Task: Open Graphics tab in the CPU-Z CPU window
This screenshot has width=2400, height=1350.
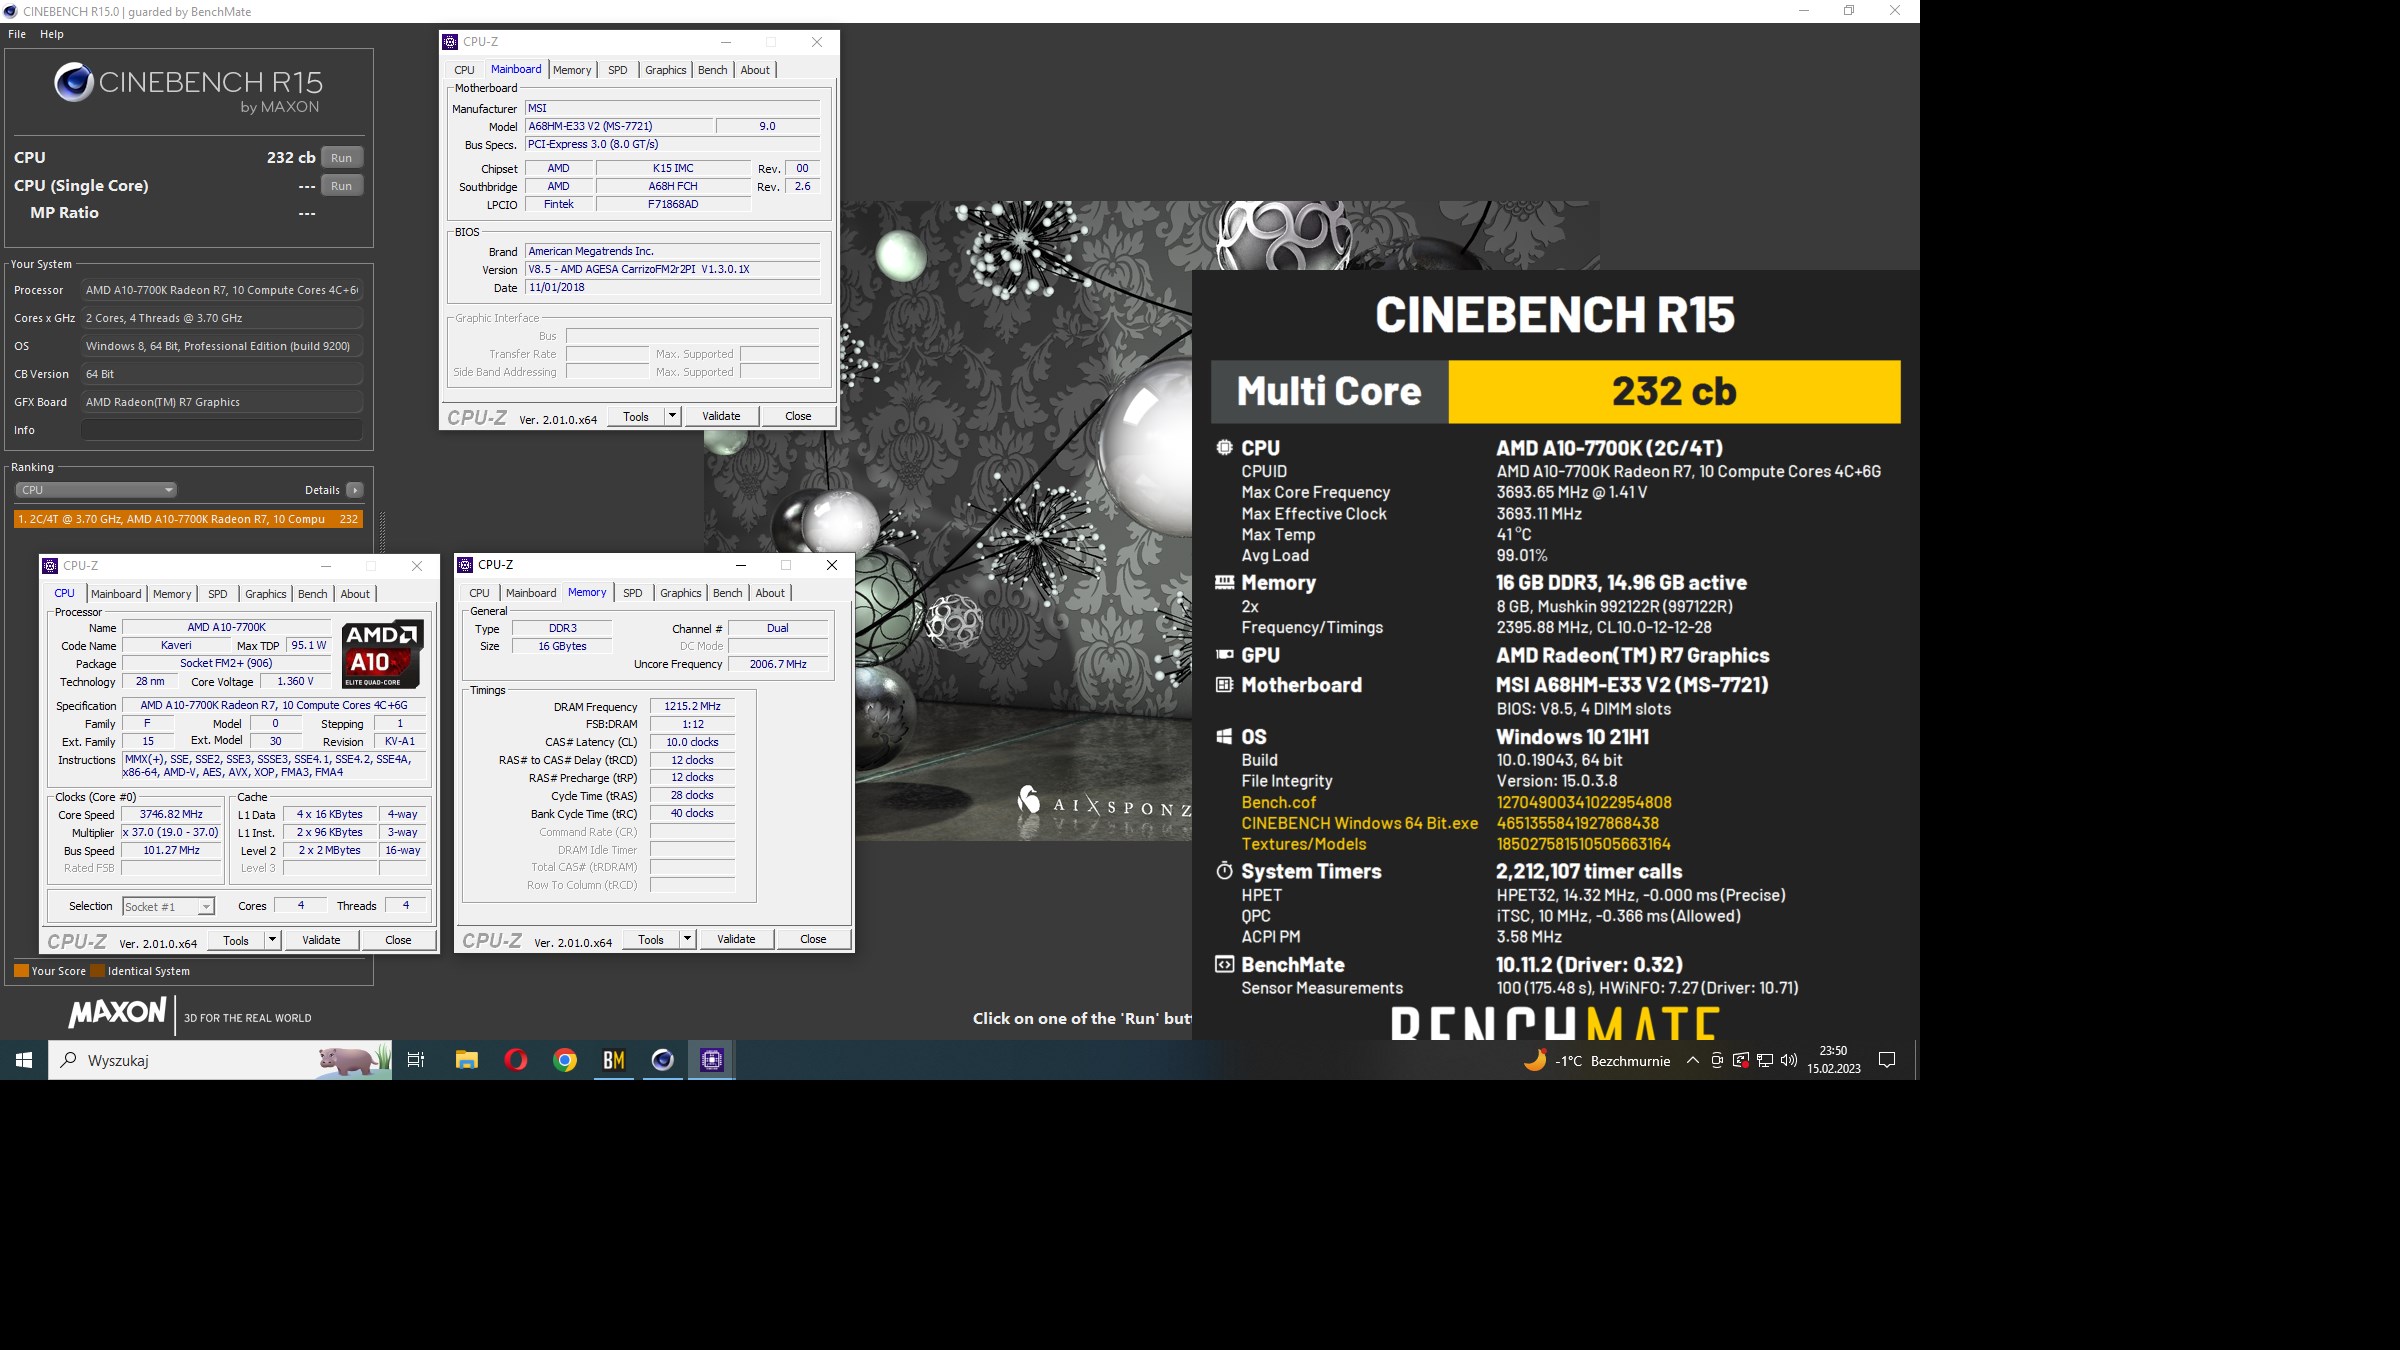Action: (266, 594)
